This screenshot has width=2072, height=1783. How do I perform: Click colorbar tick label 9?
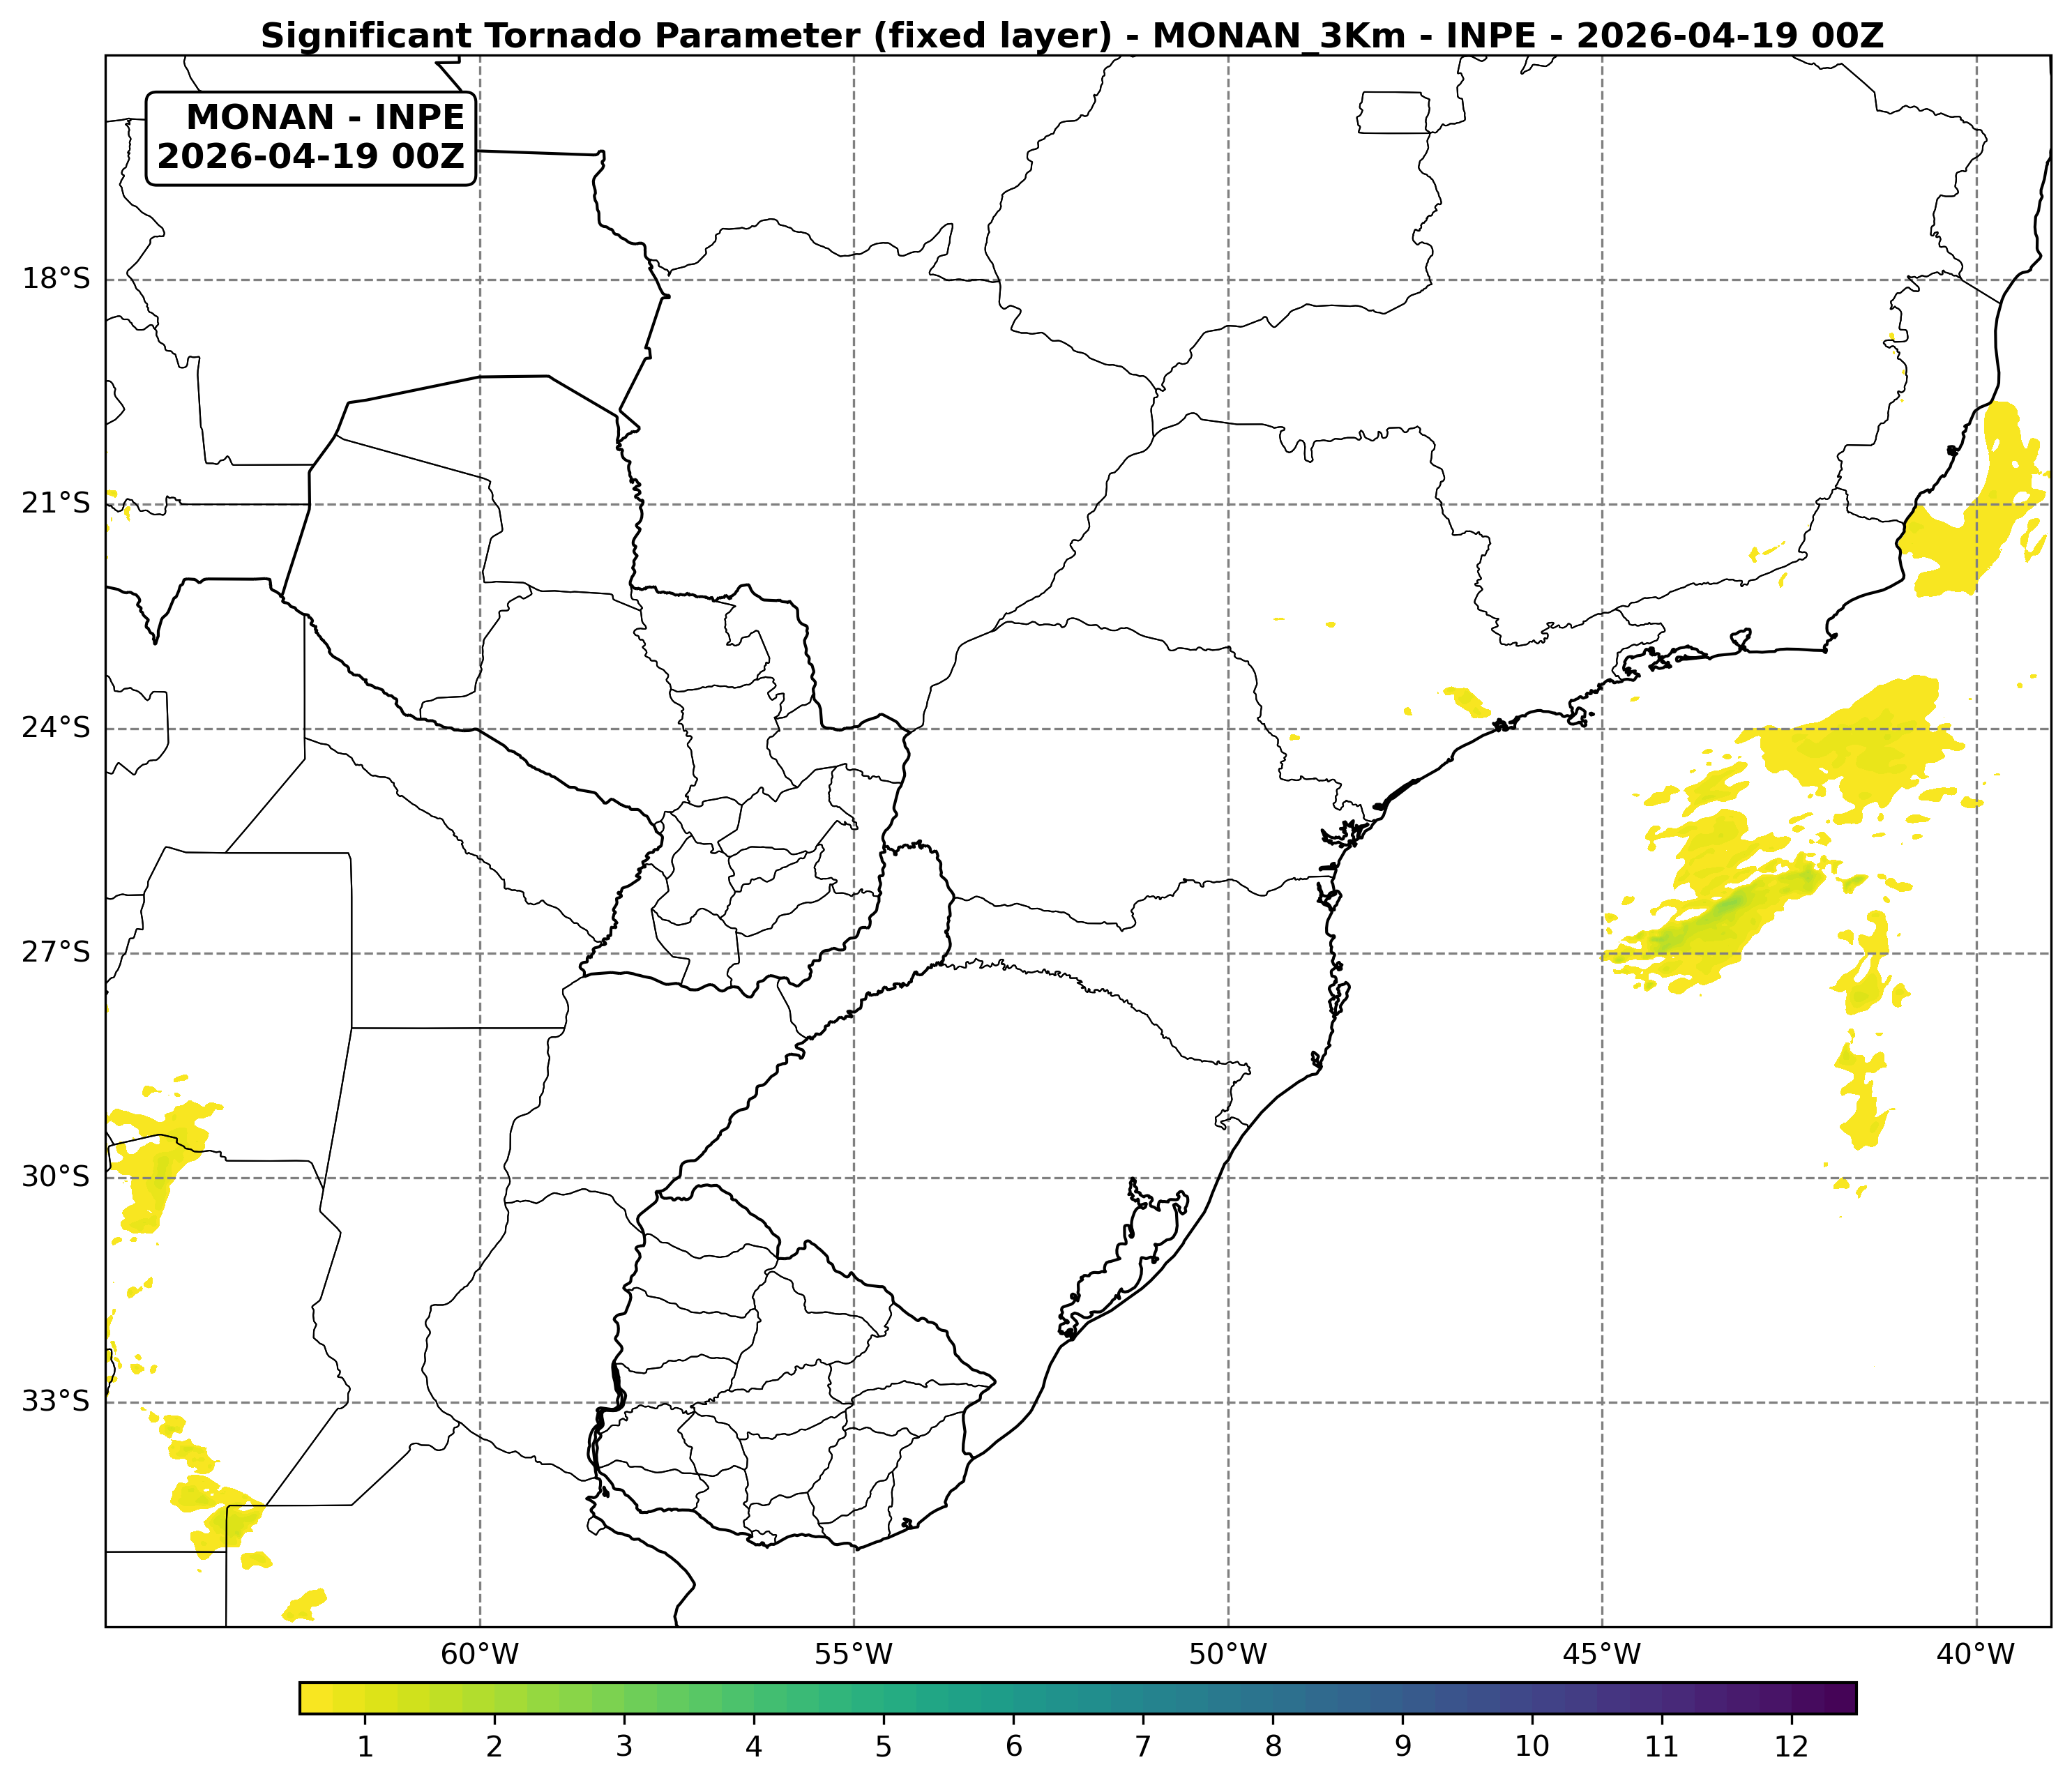[x=1403, y=1747]
